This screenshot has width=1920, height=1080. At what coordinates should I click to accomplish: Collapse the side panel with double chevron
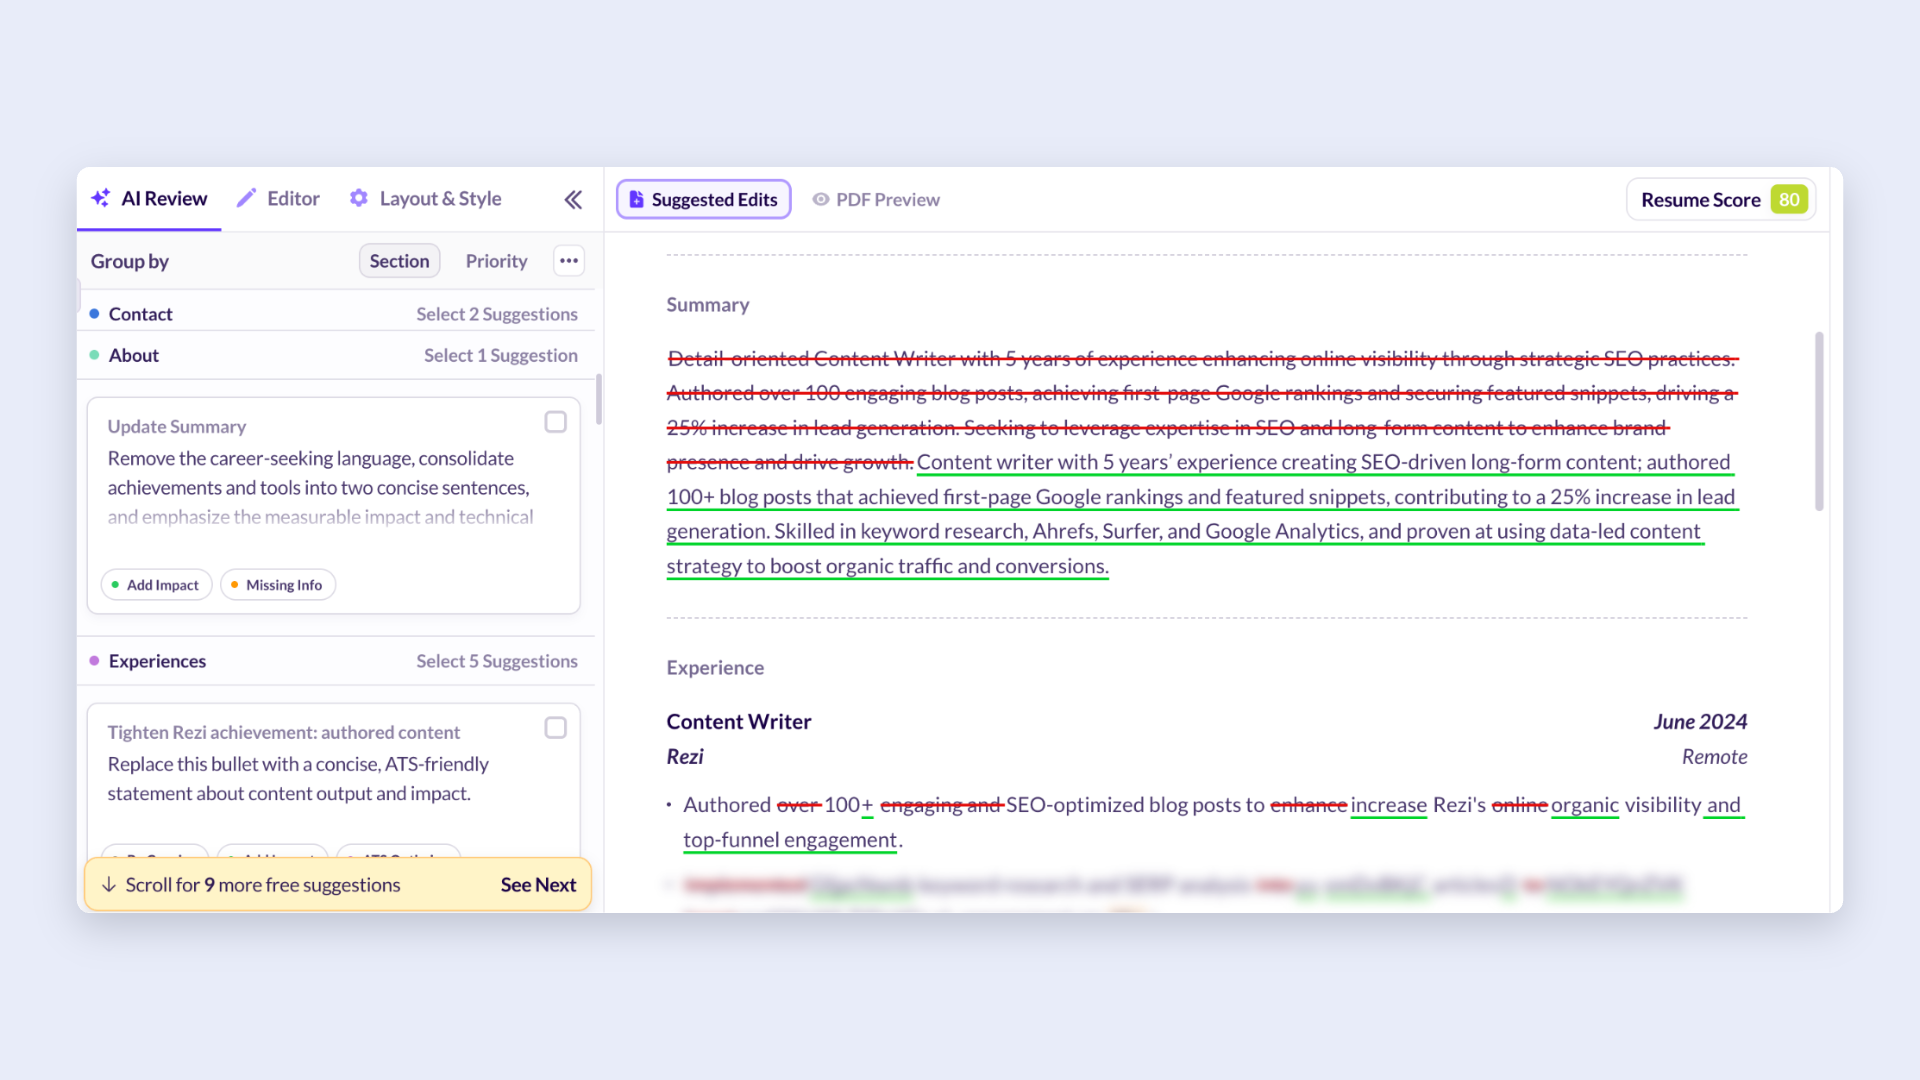pyautogui.click(x=573, y=200)
